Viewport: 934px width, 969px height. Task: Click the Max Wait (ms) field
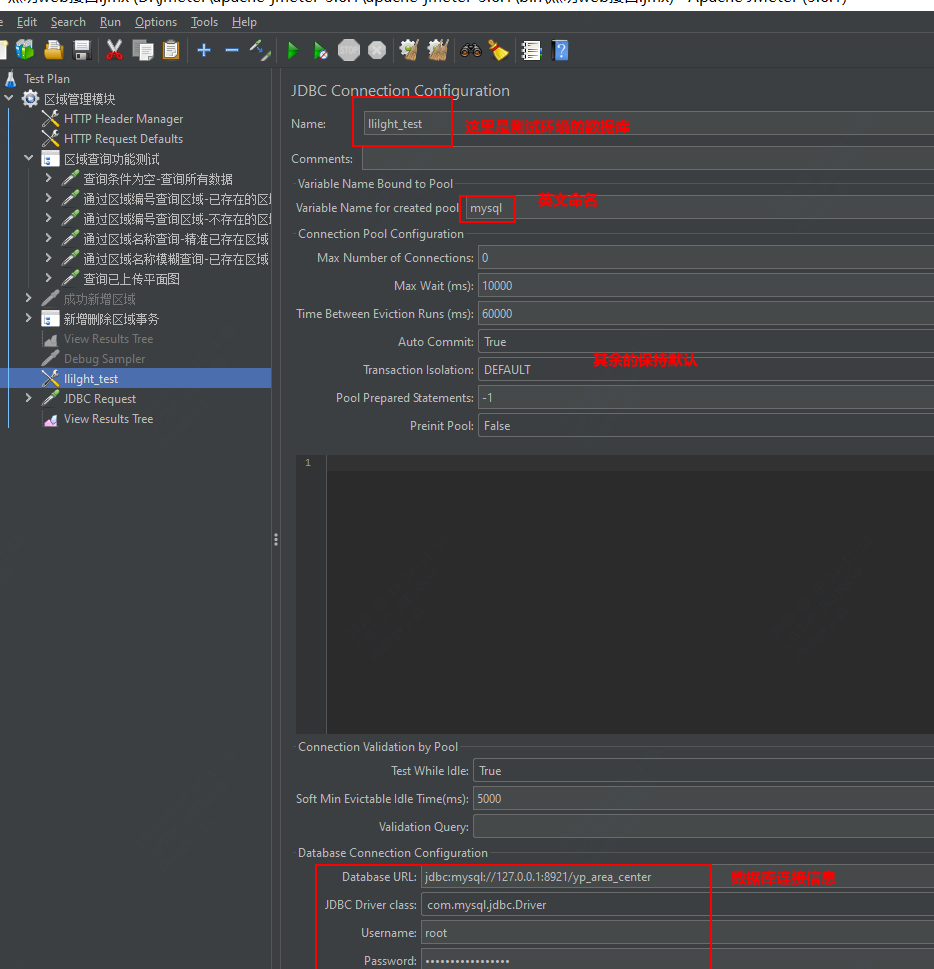click(706, 286)
